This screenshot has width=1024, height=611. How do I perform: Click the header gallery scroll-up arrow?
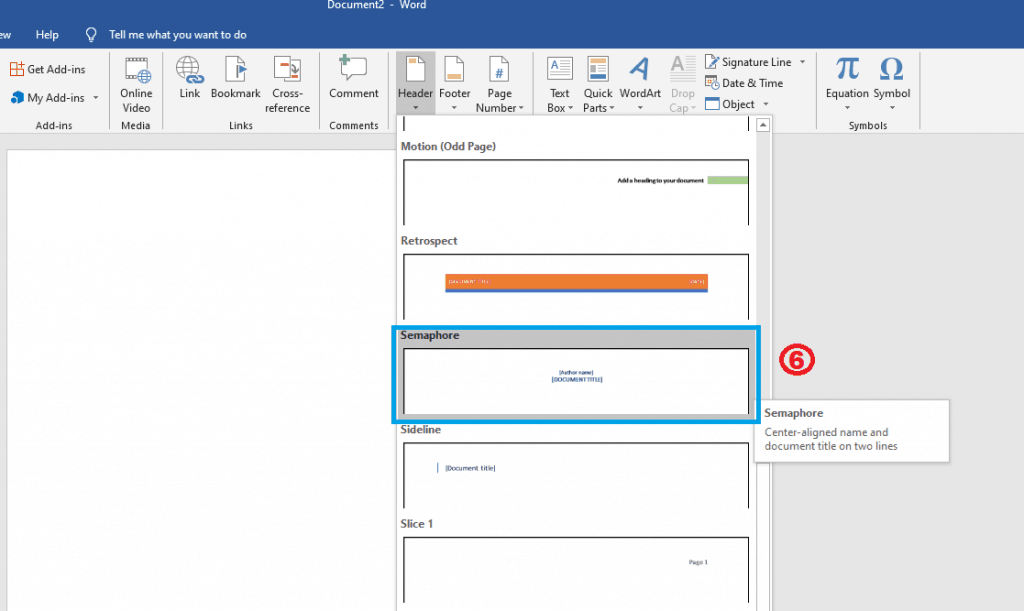pos(763,125)
